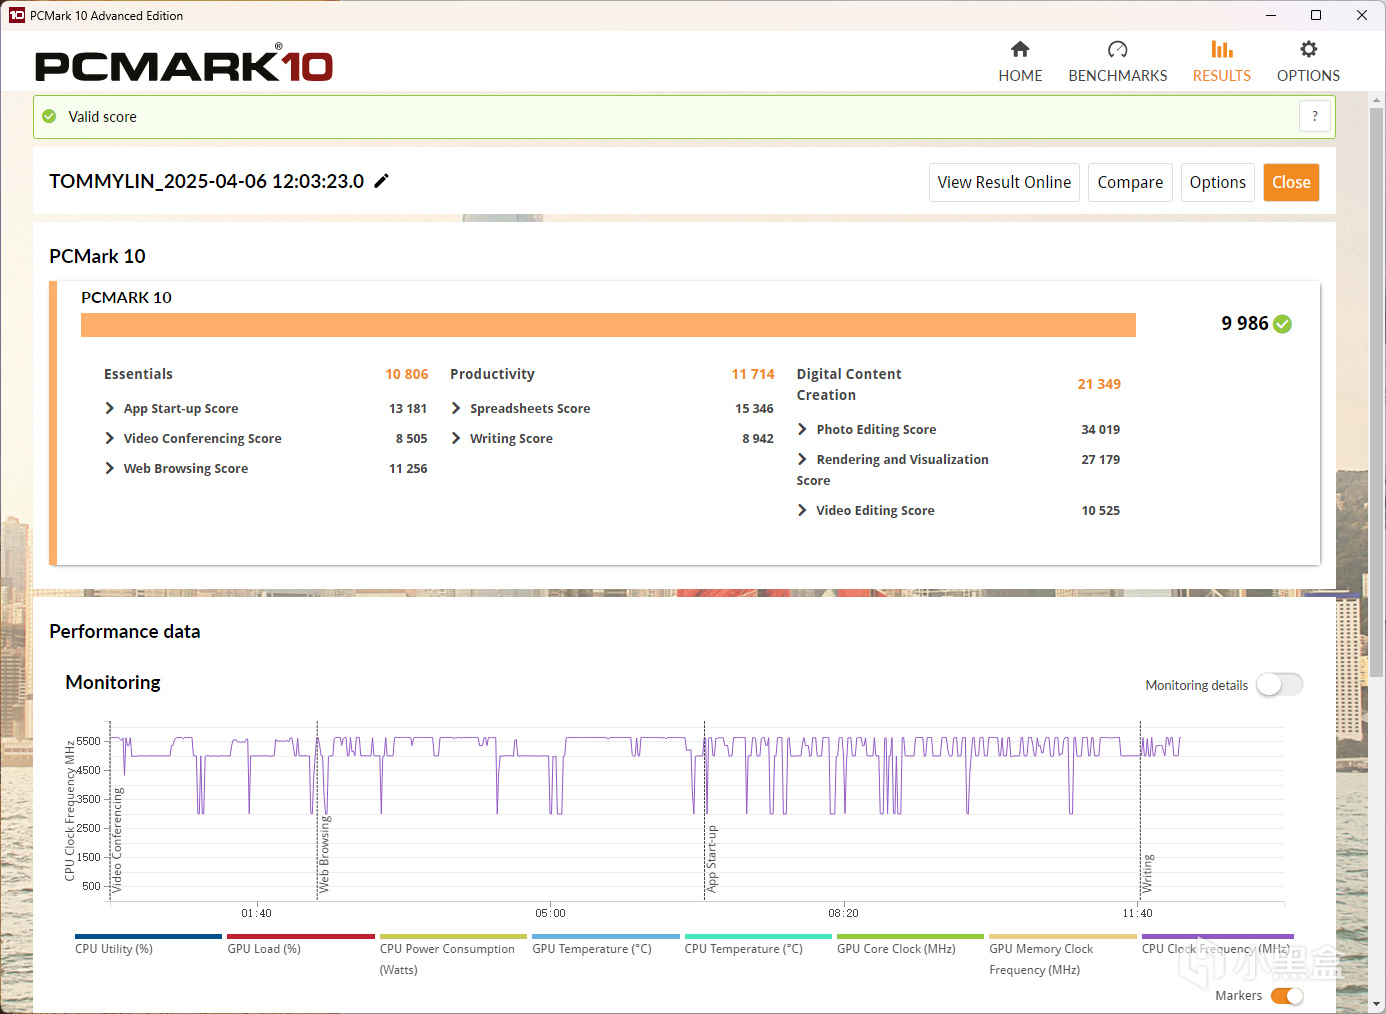Click the Home house icon
Screen dimensions: 1386x1014
(x=1020, y=49)
